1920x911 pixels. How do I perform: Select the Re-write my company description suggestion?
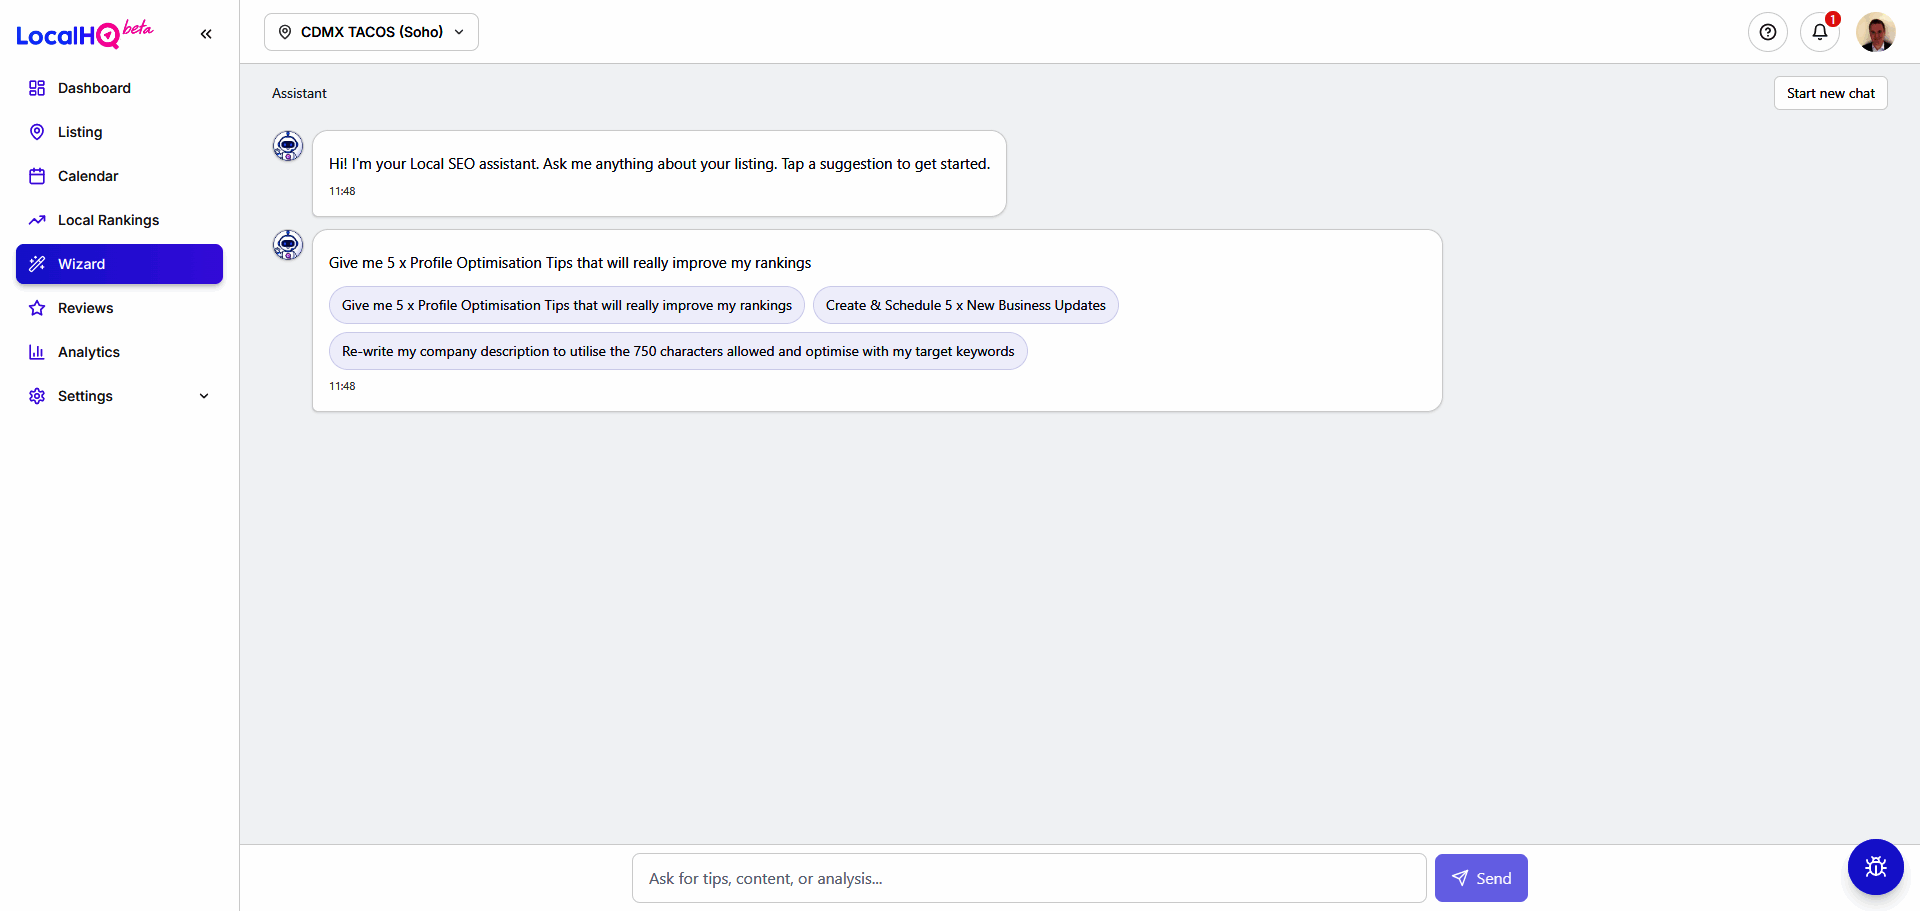click(x=677, y=351)
